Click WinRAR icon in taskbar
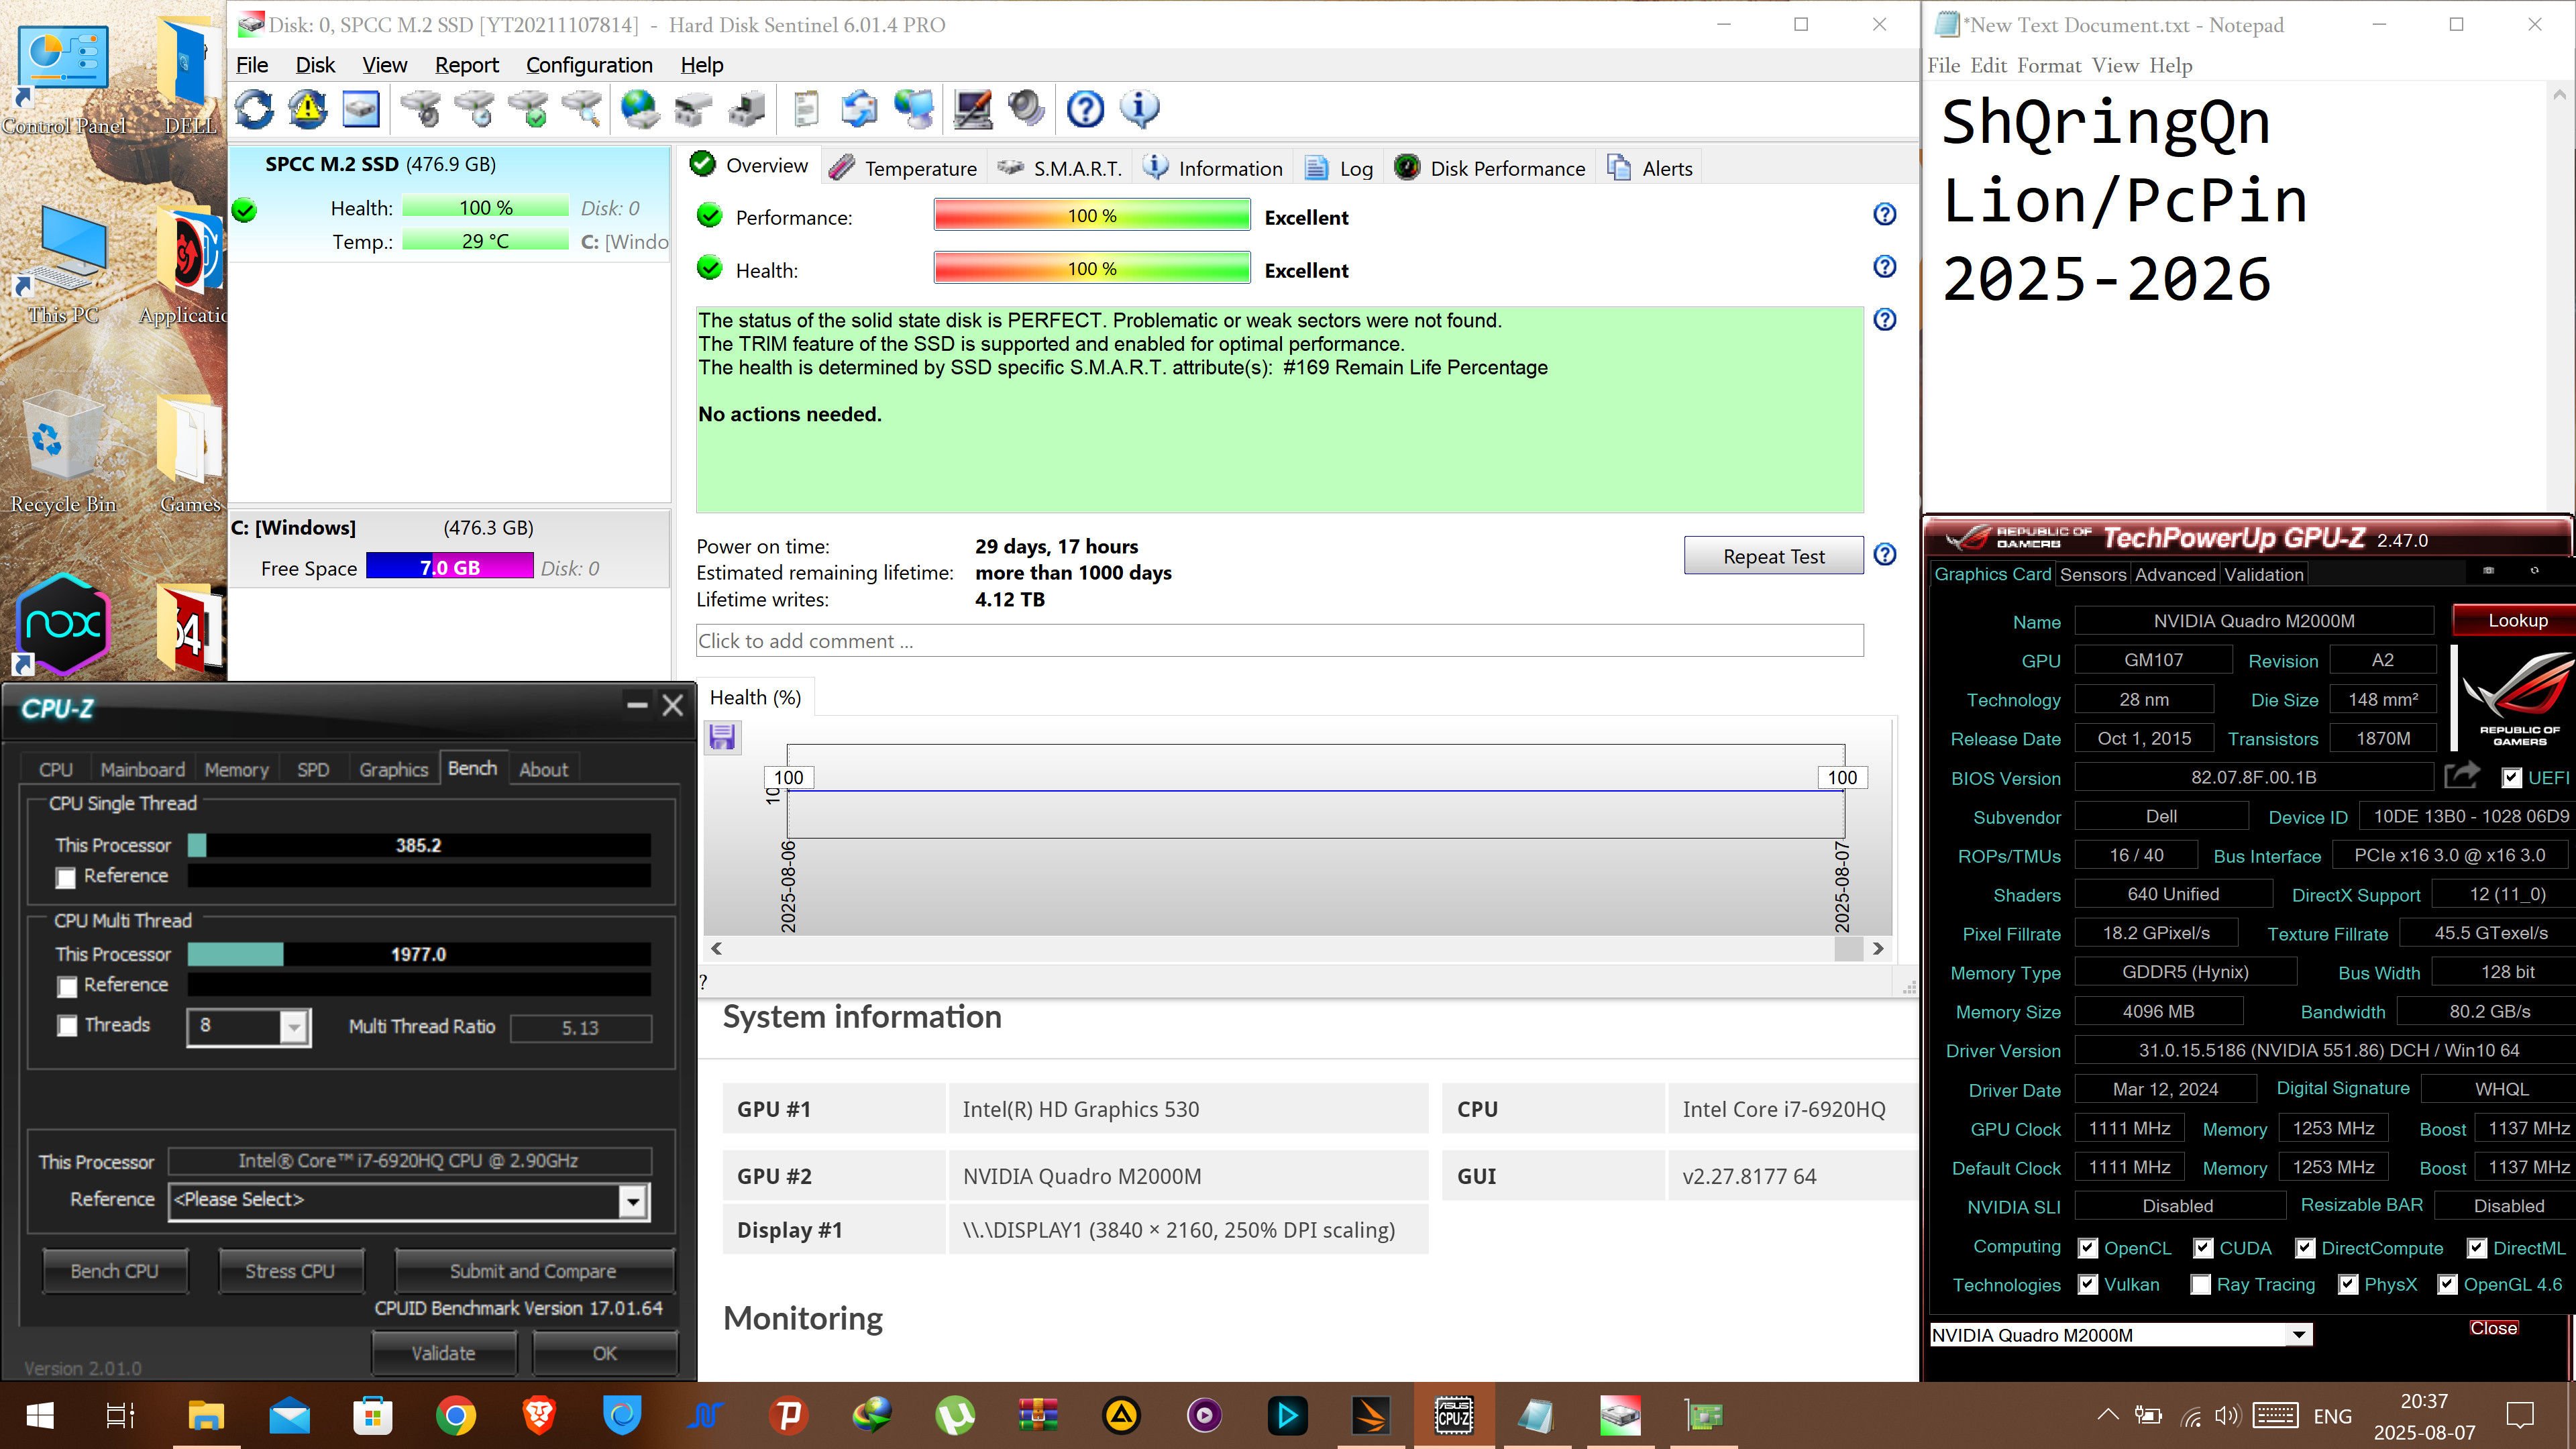The image size is (2576, 1449). coord(1038,1415)
